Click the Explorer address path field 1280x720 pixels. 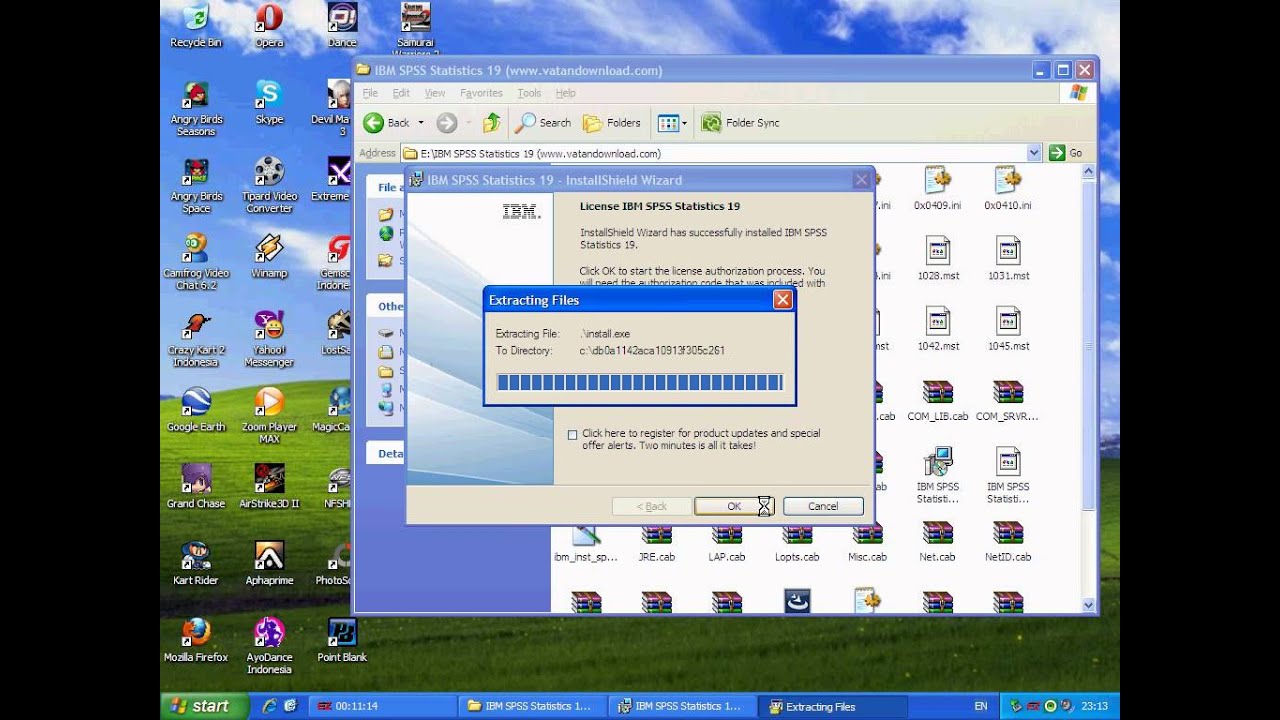click(713, 153)
